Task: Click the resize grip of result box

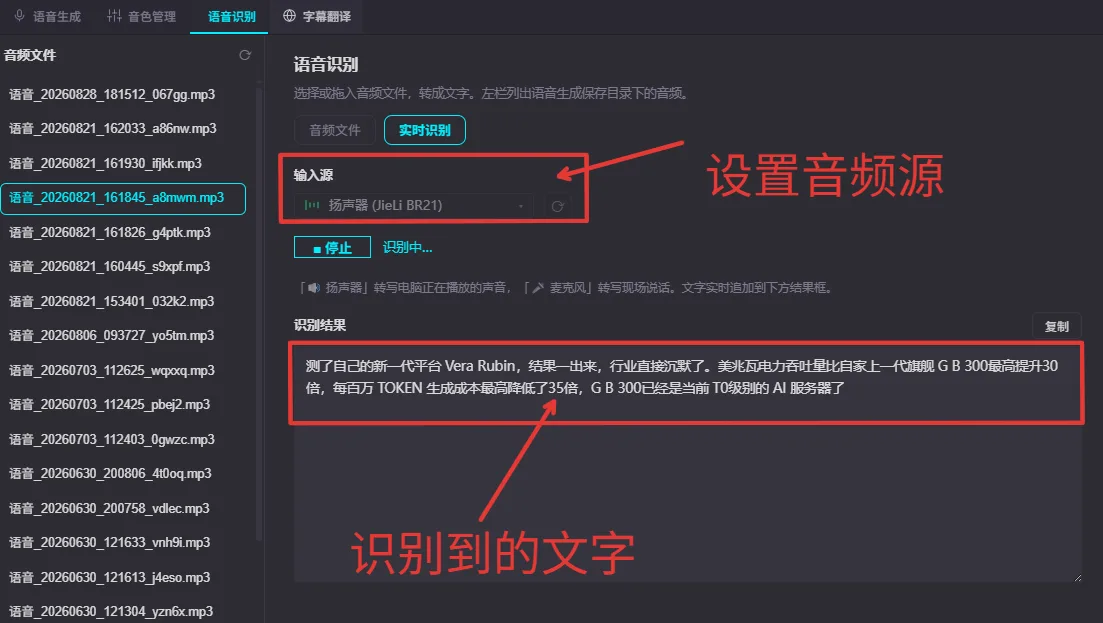Action: click(x=1077, y=577)
